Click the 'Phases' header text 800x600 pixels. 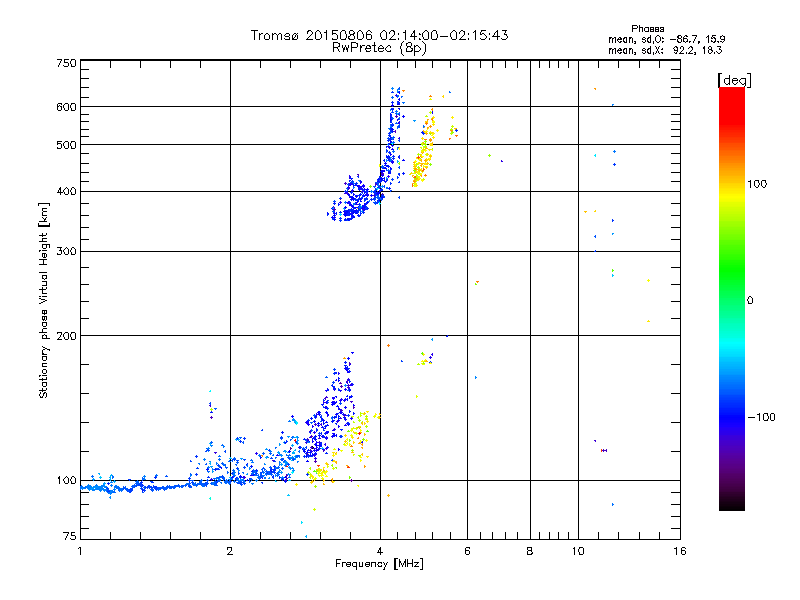pyautogui.click(x=647, y=29)
